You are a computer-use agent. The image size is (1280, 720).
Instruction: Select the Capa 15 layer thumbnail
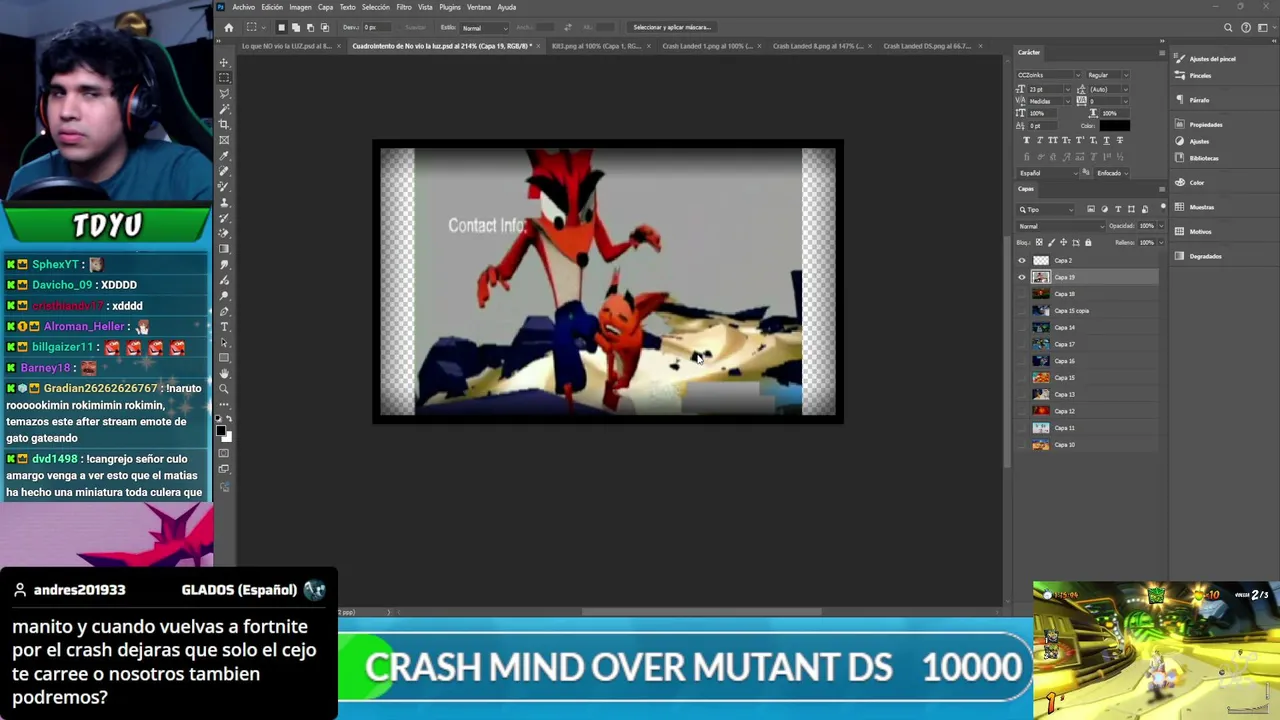click(x=1041, y=378)
